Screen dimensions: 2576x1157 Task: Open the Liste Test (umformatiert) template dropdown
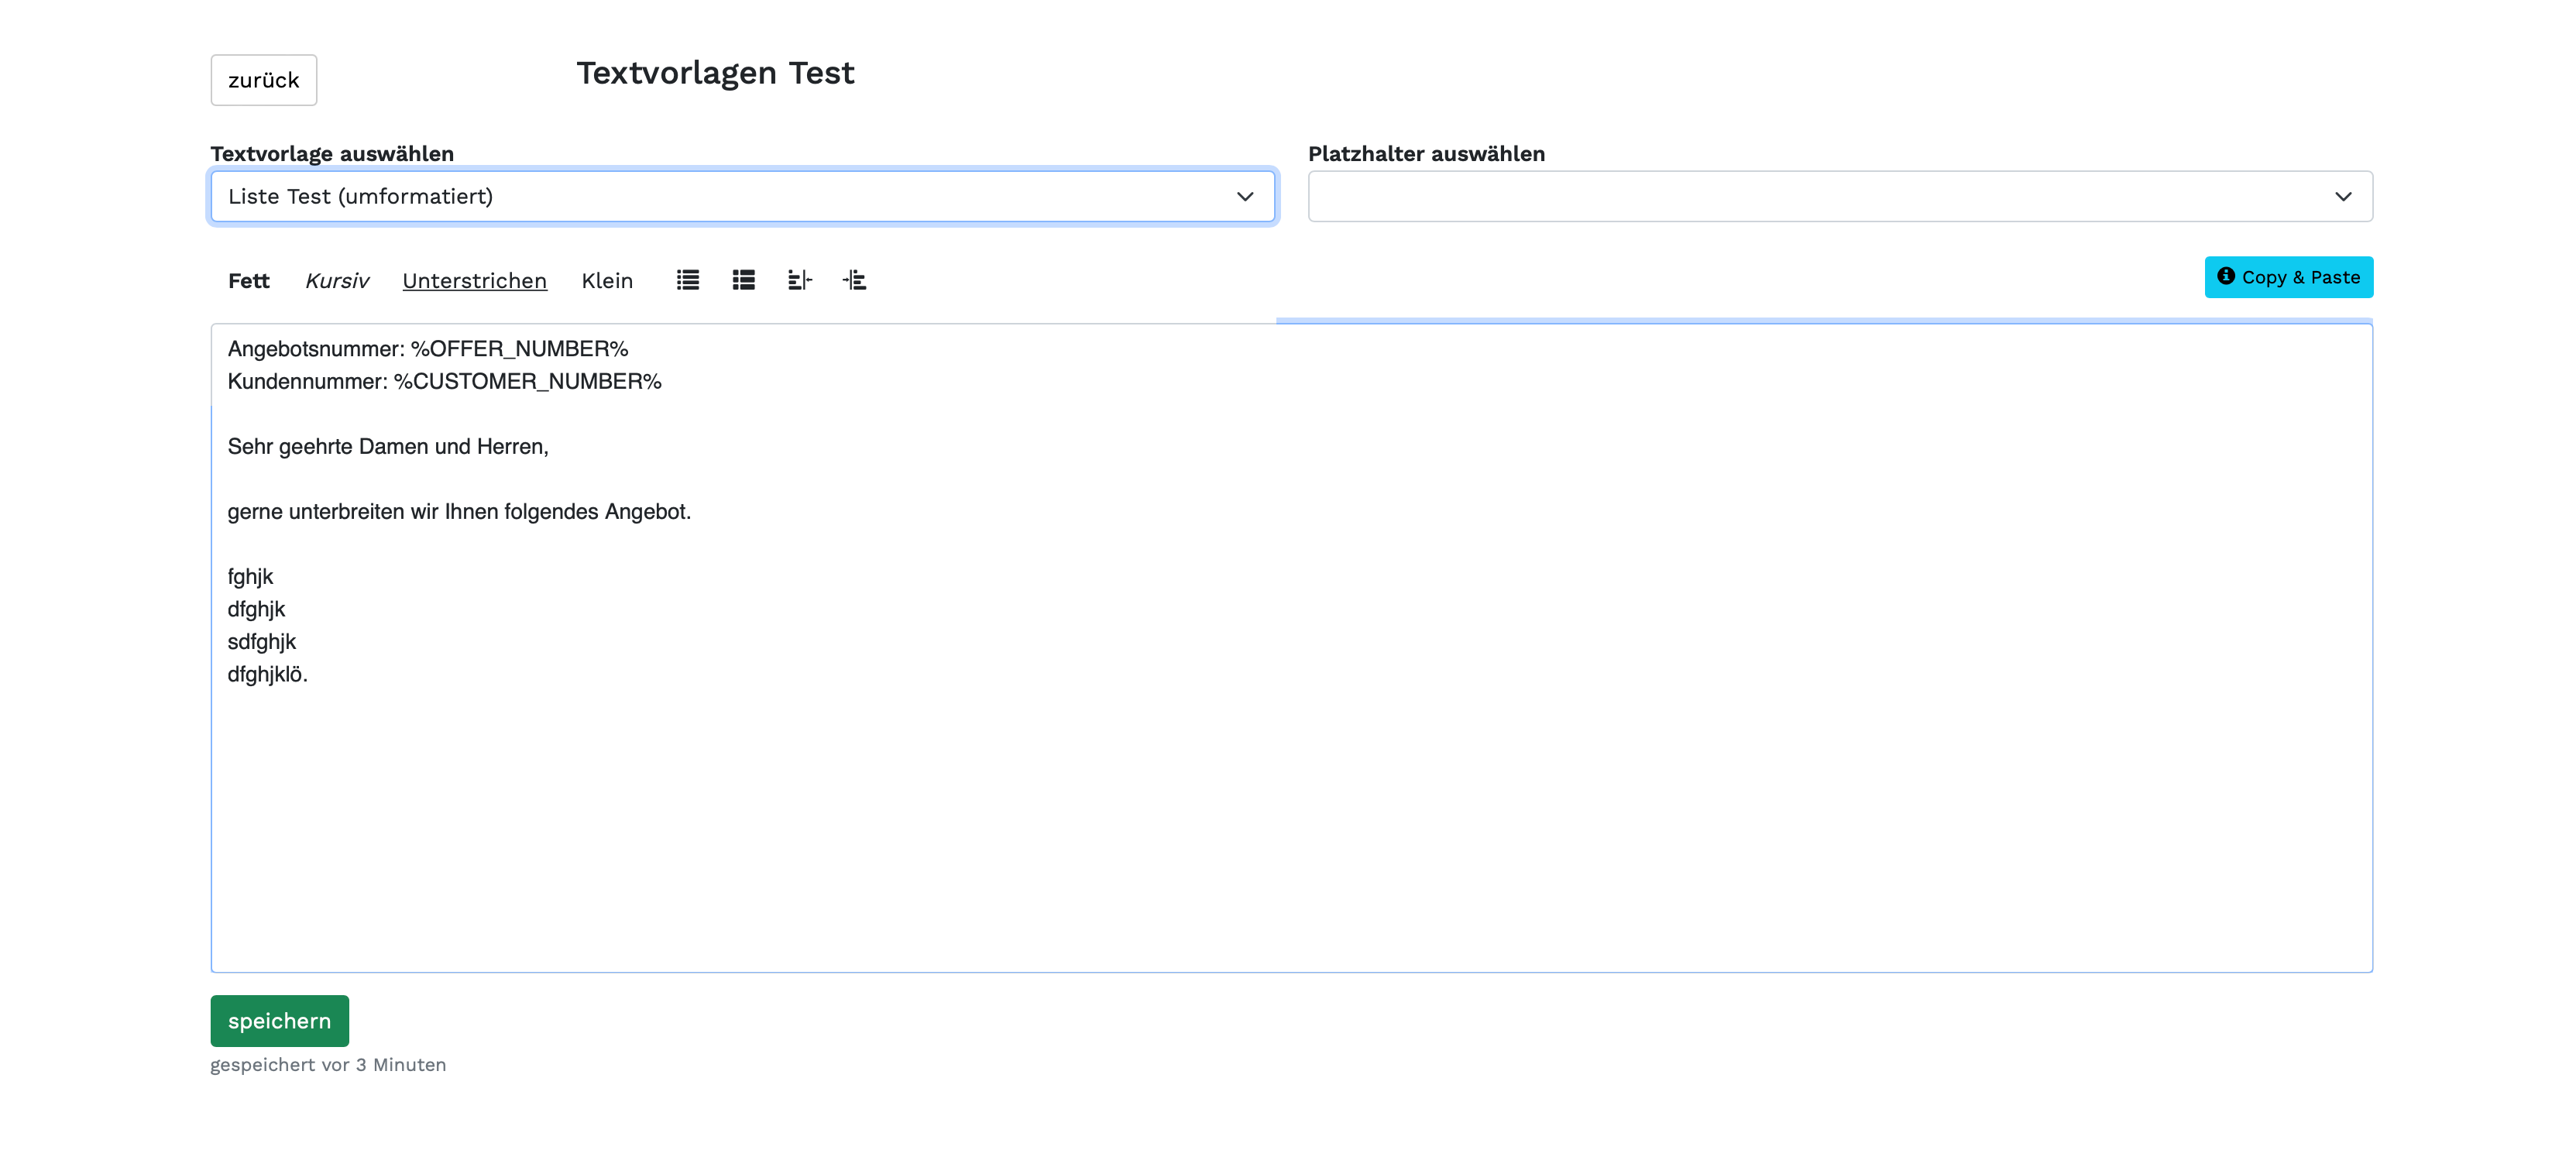click(741, 196)
